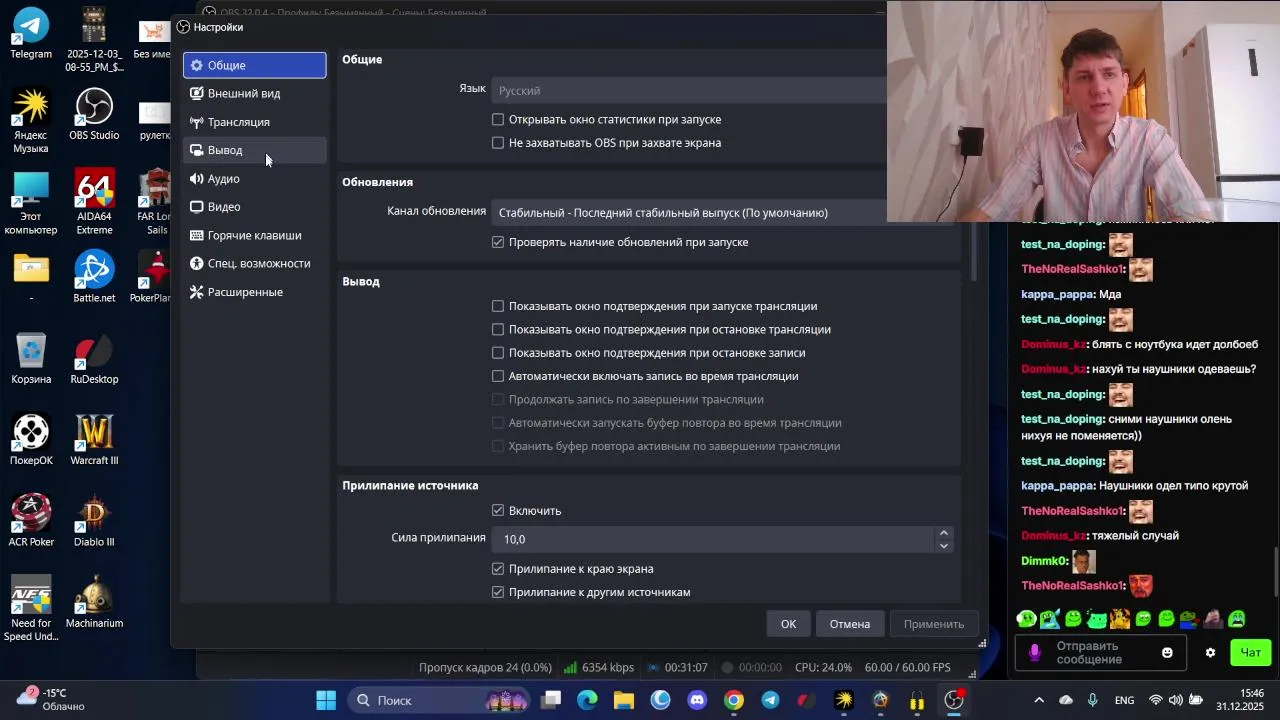Open ACR Poker desktop shortcut
The image size is (1280, 720).
31,521
